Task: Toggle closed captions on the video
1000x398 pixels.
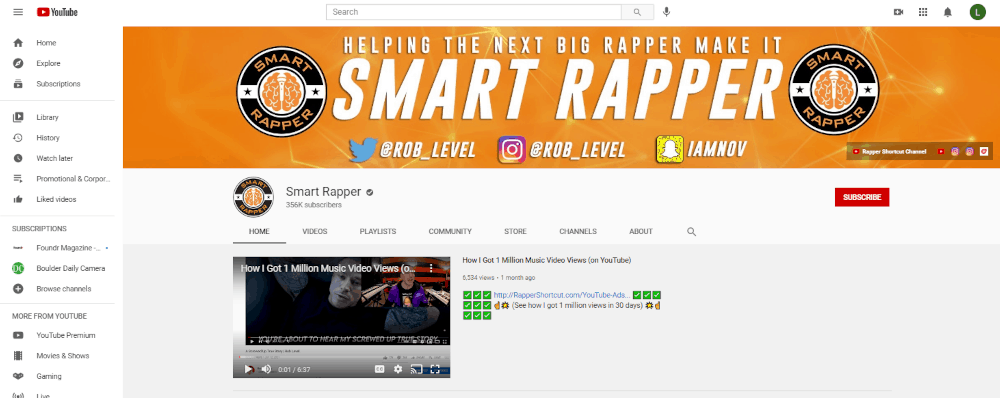Action: pyautogui.click(x=379, y=369)
